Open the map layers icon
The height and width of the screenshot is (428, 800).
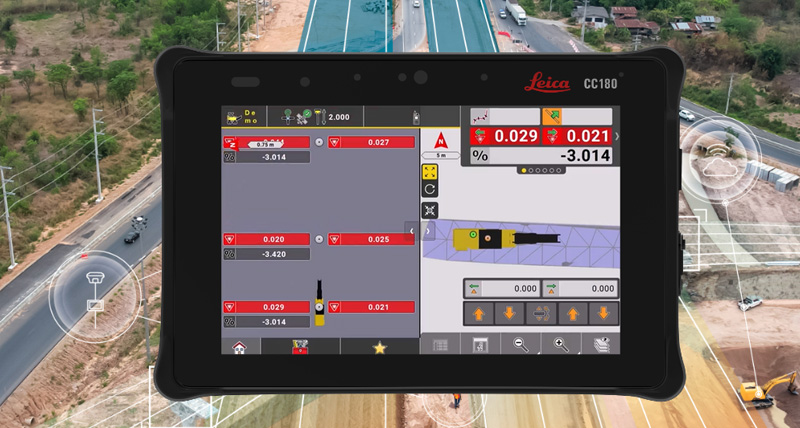coord(601,345)
